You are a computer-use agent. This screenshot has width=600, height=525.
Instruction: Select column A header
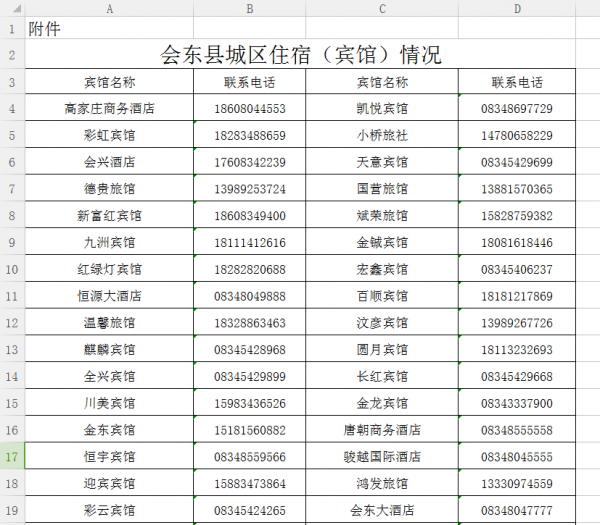[109, 8]
